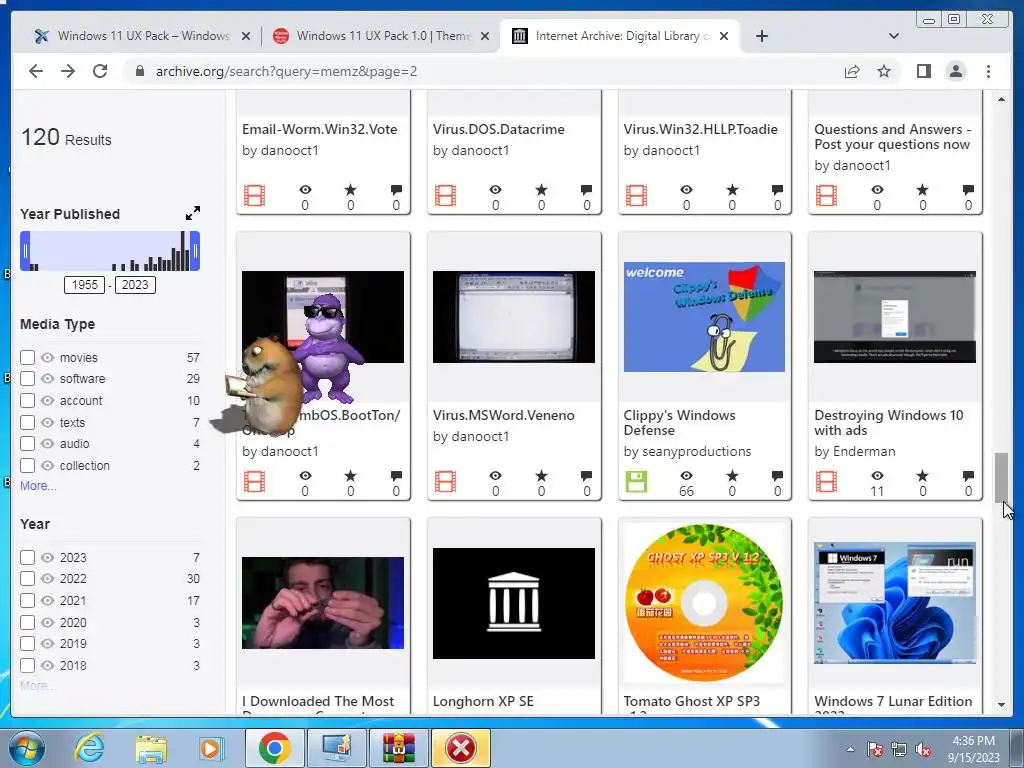Screen dimensions: 1024x768
Task: Launch Internet Explorer from the taskbar
Action: [88, 748]
